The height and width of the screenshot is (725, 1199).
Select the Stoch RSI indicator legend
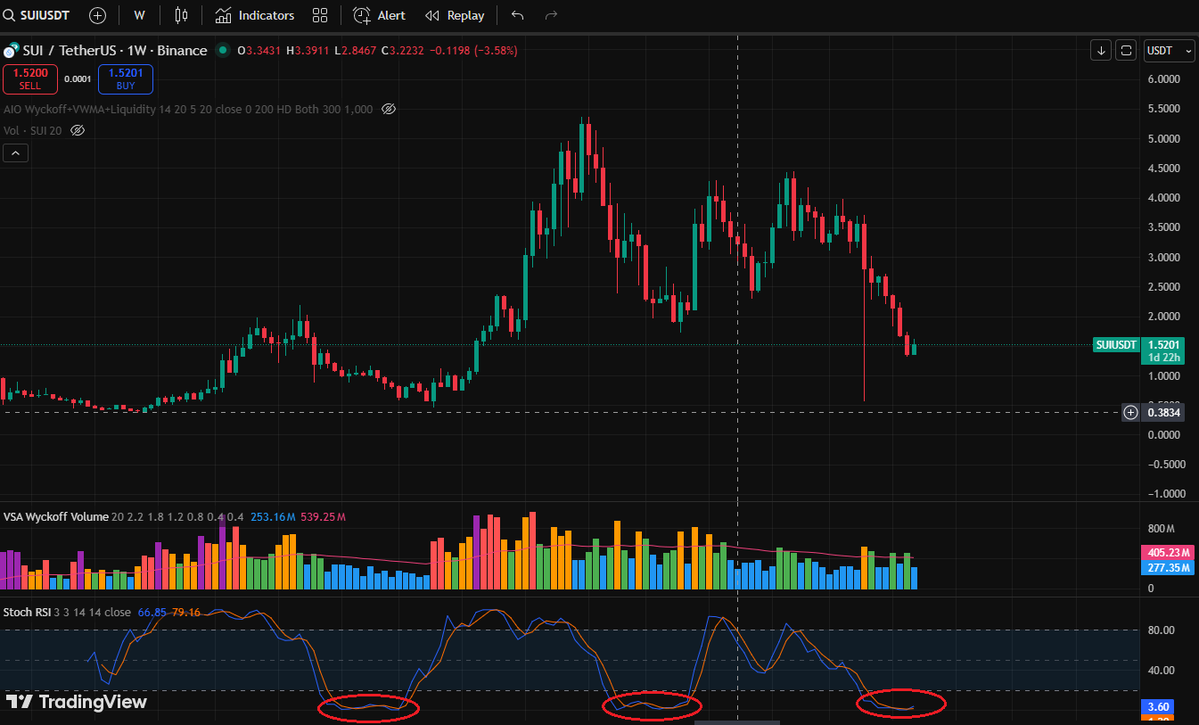pos(27,613)
